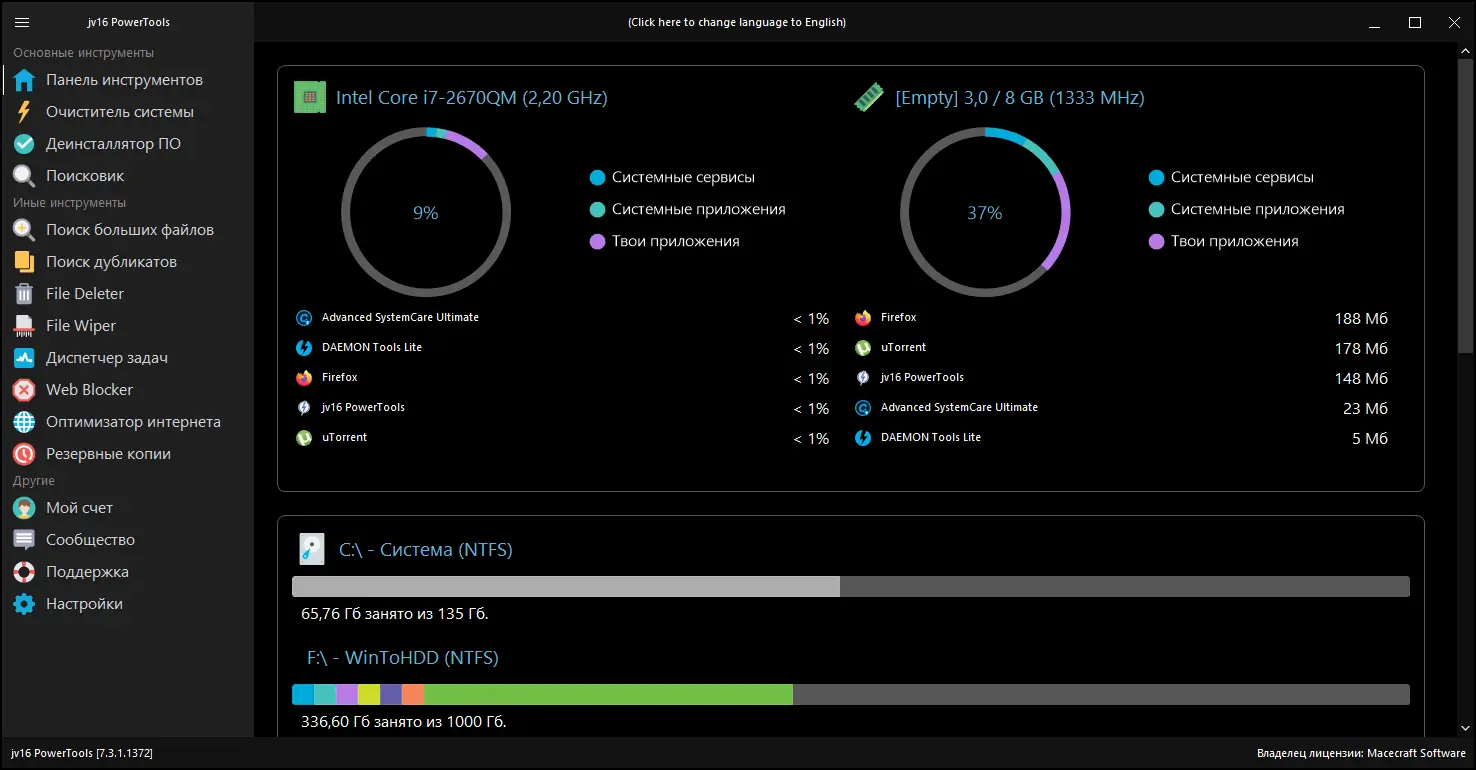Click the 'Основные инструменты' section label

[84, 53]
